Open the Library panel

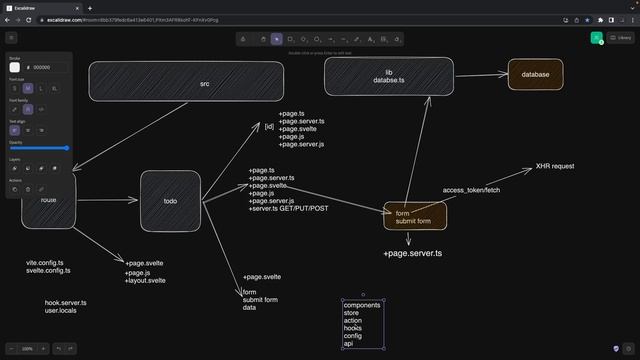621,38
